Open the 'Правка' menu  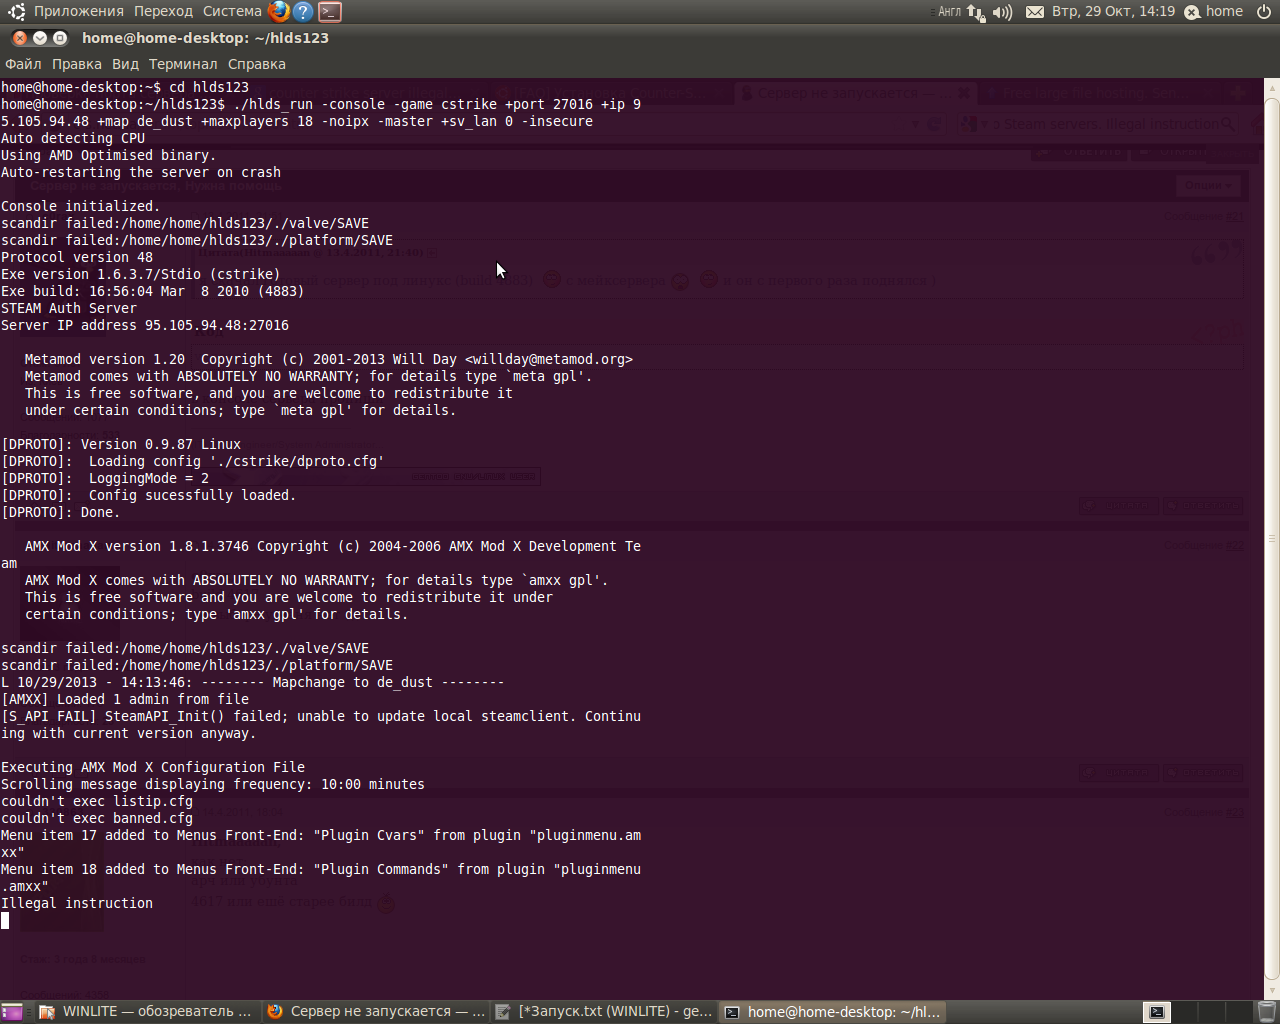click(76, 64)
